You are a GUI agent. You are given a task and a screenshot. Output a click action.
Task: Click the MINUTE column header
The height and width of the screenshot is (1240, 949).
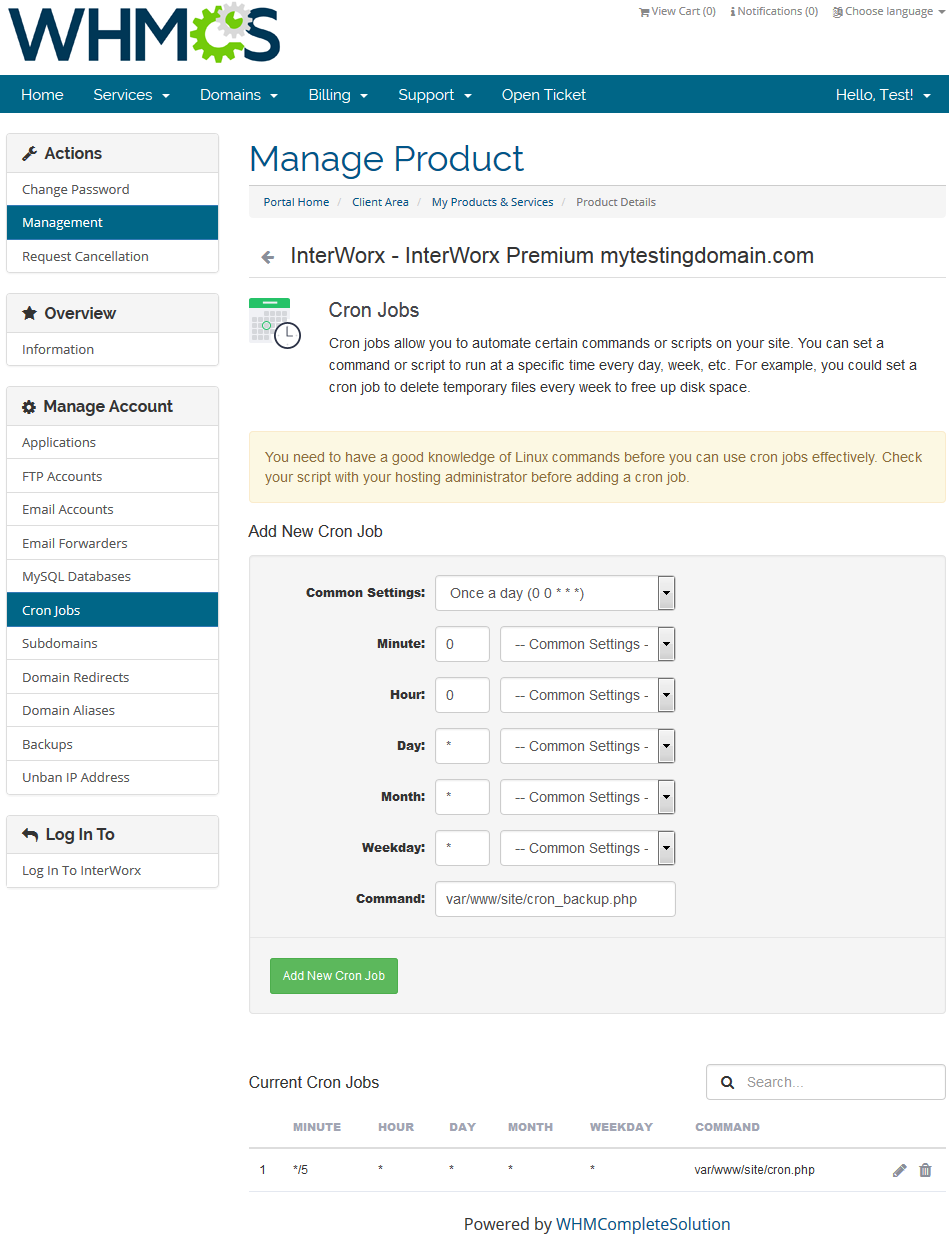(x=317, y=1127)
